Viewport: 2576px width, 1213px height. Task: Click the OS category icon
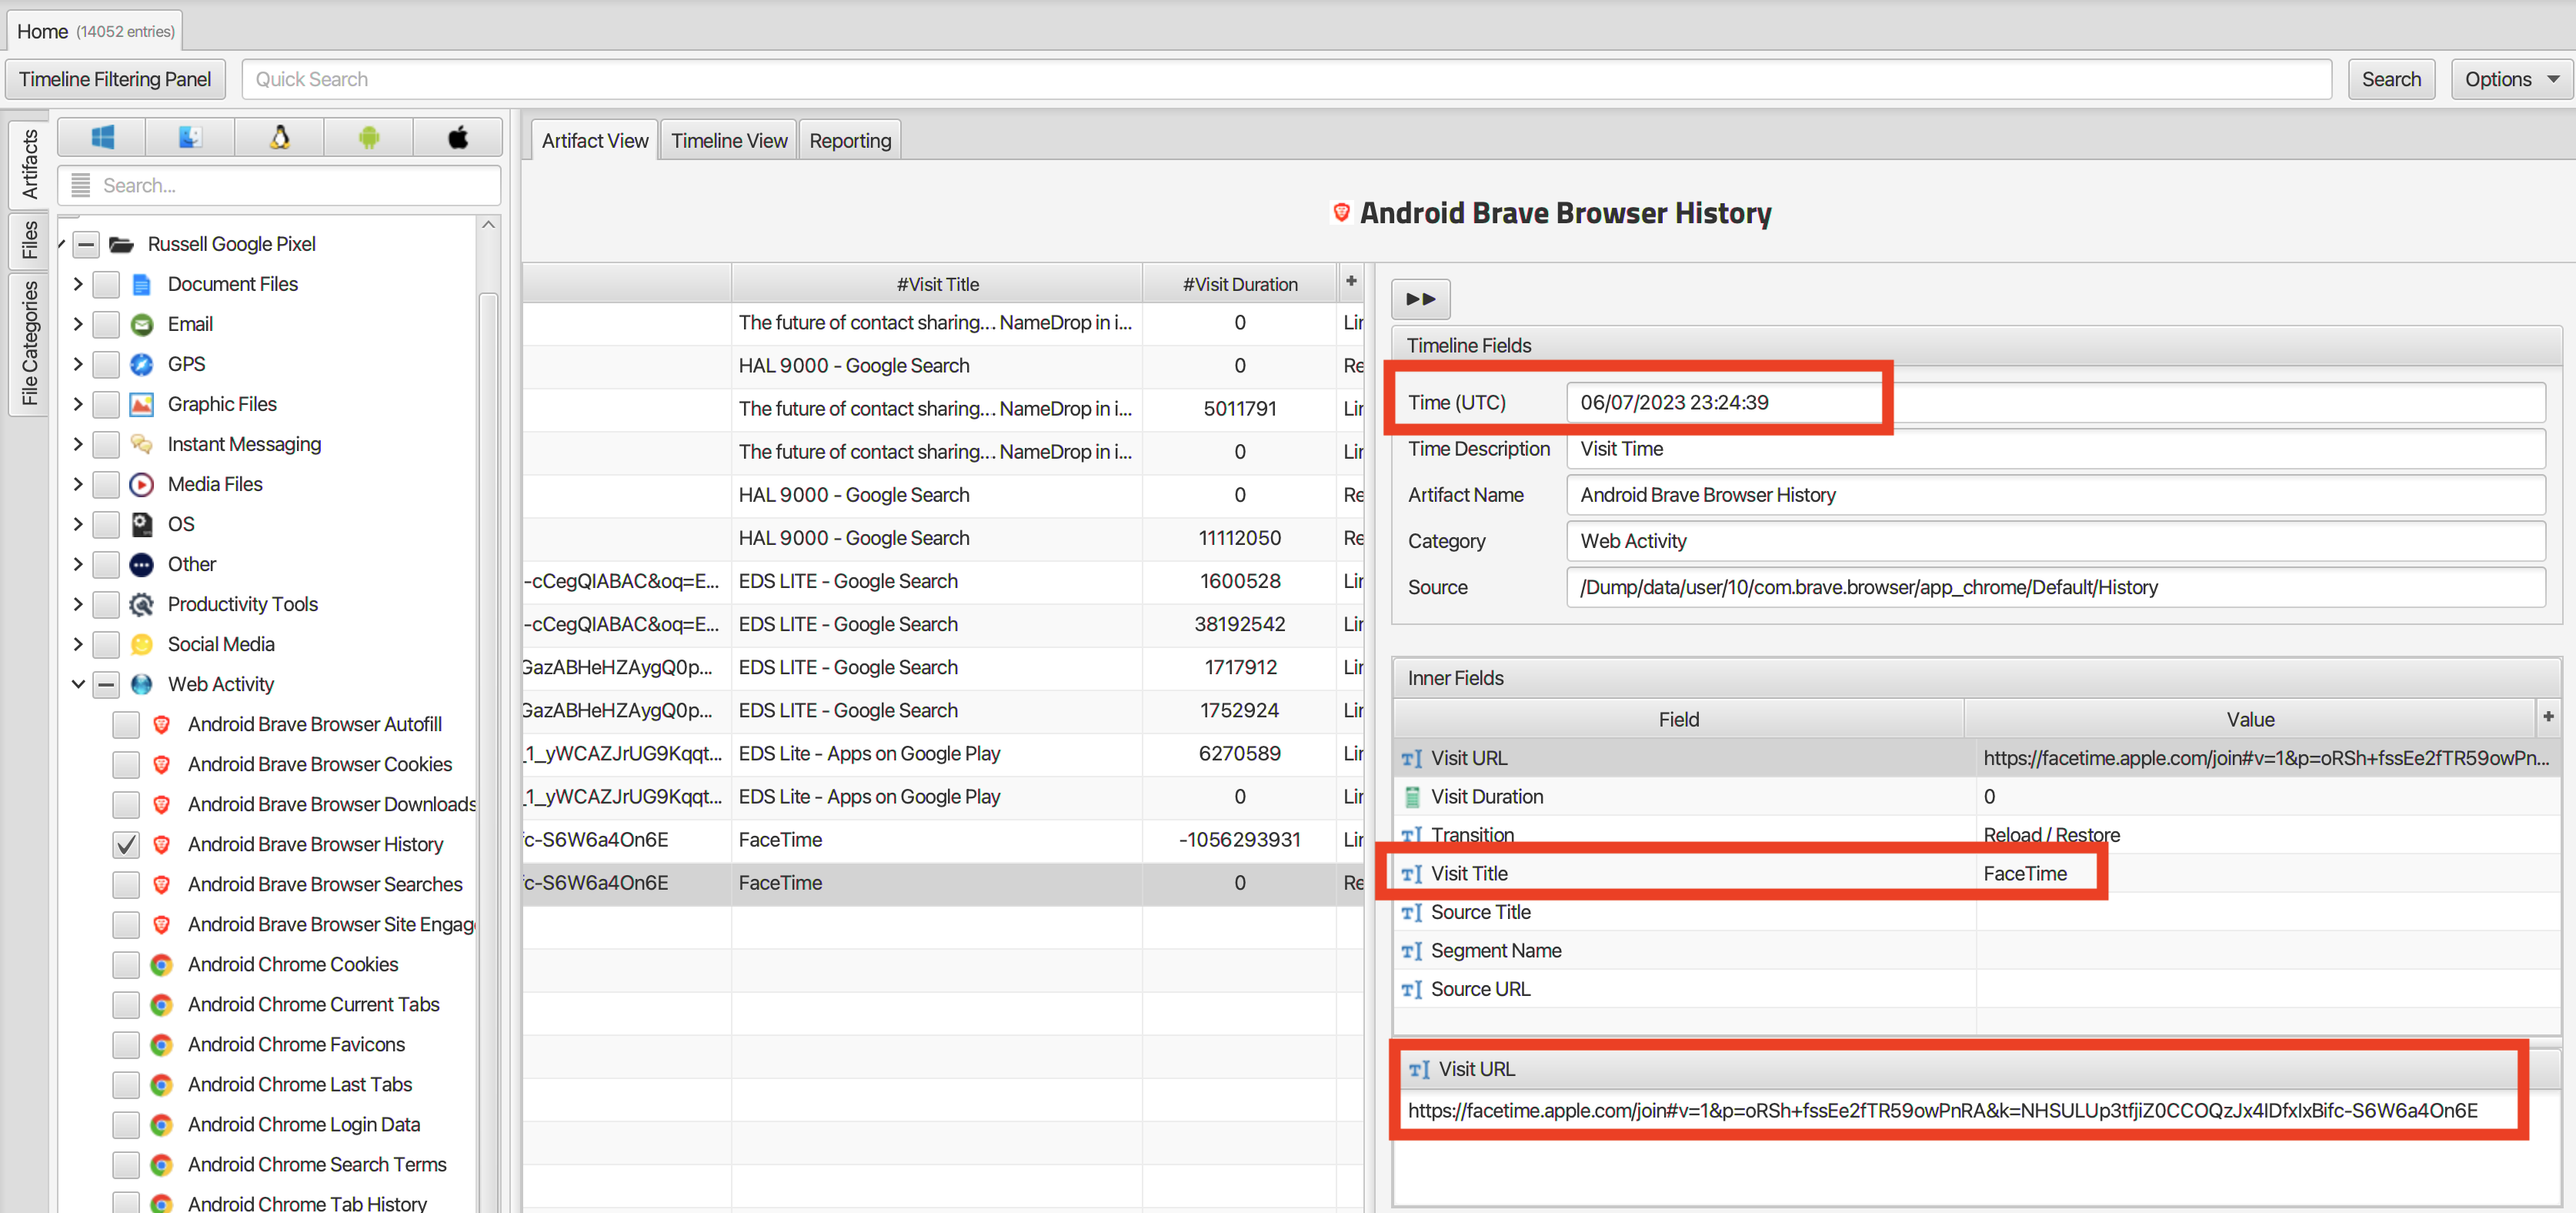(142, 525)
